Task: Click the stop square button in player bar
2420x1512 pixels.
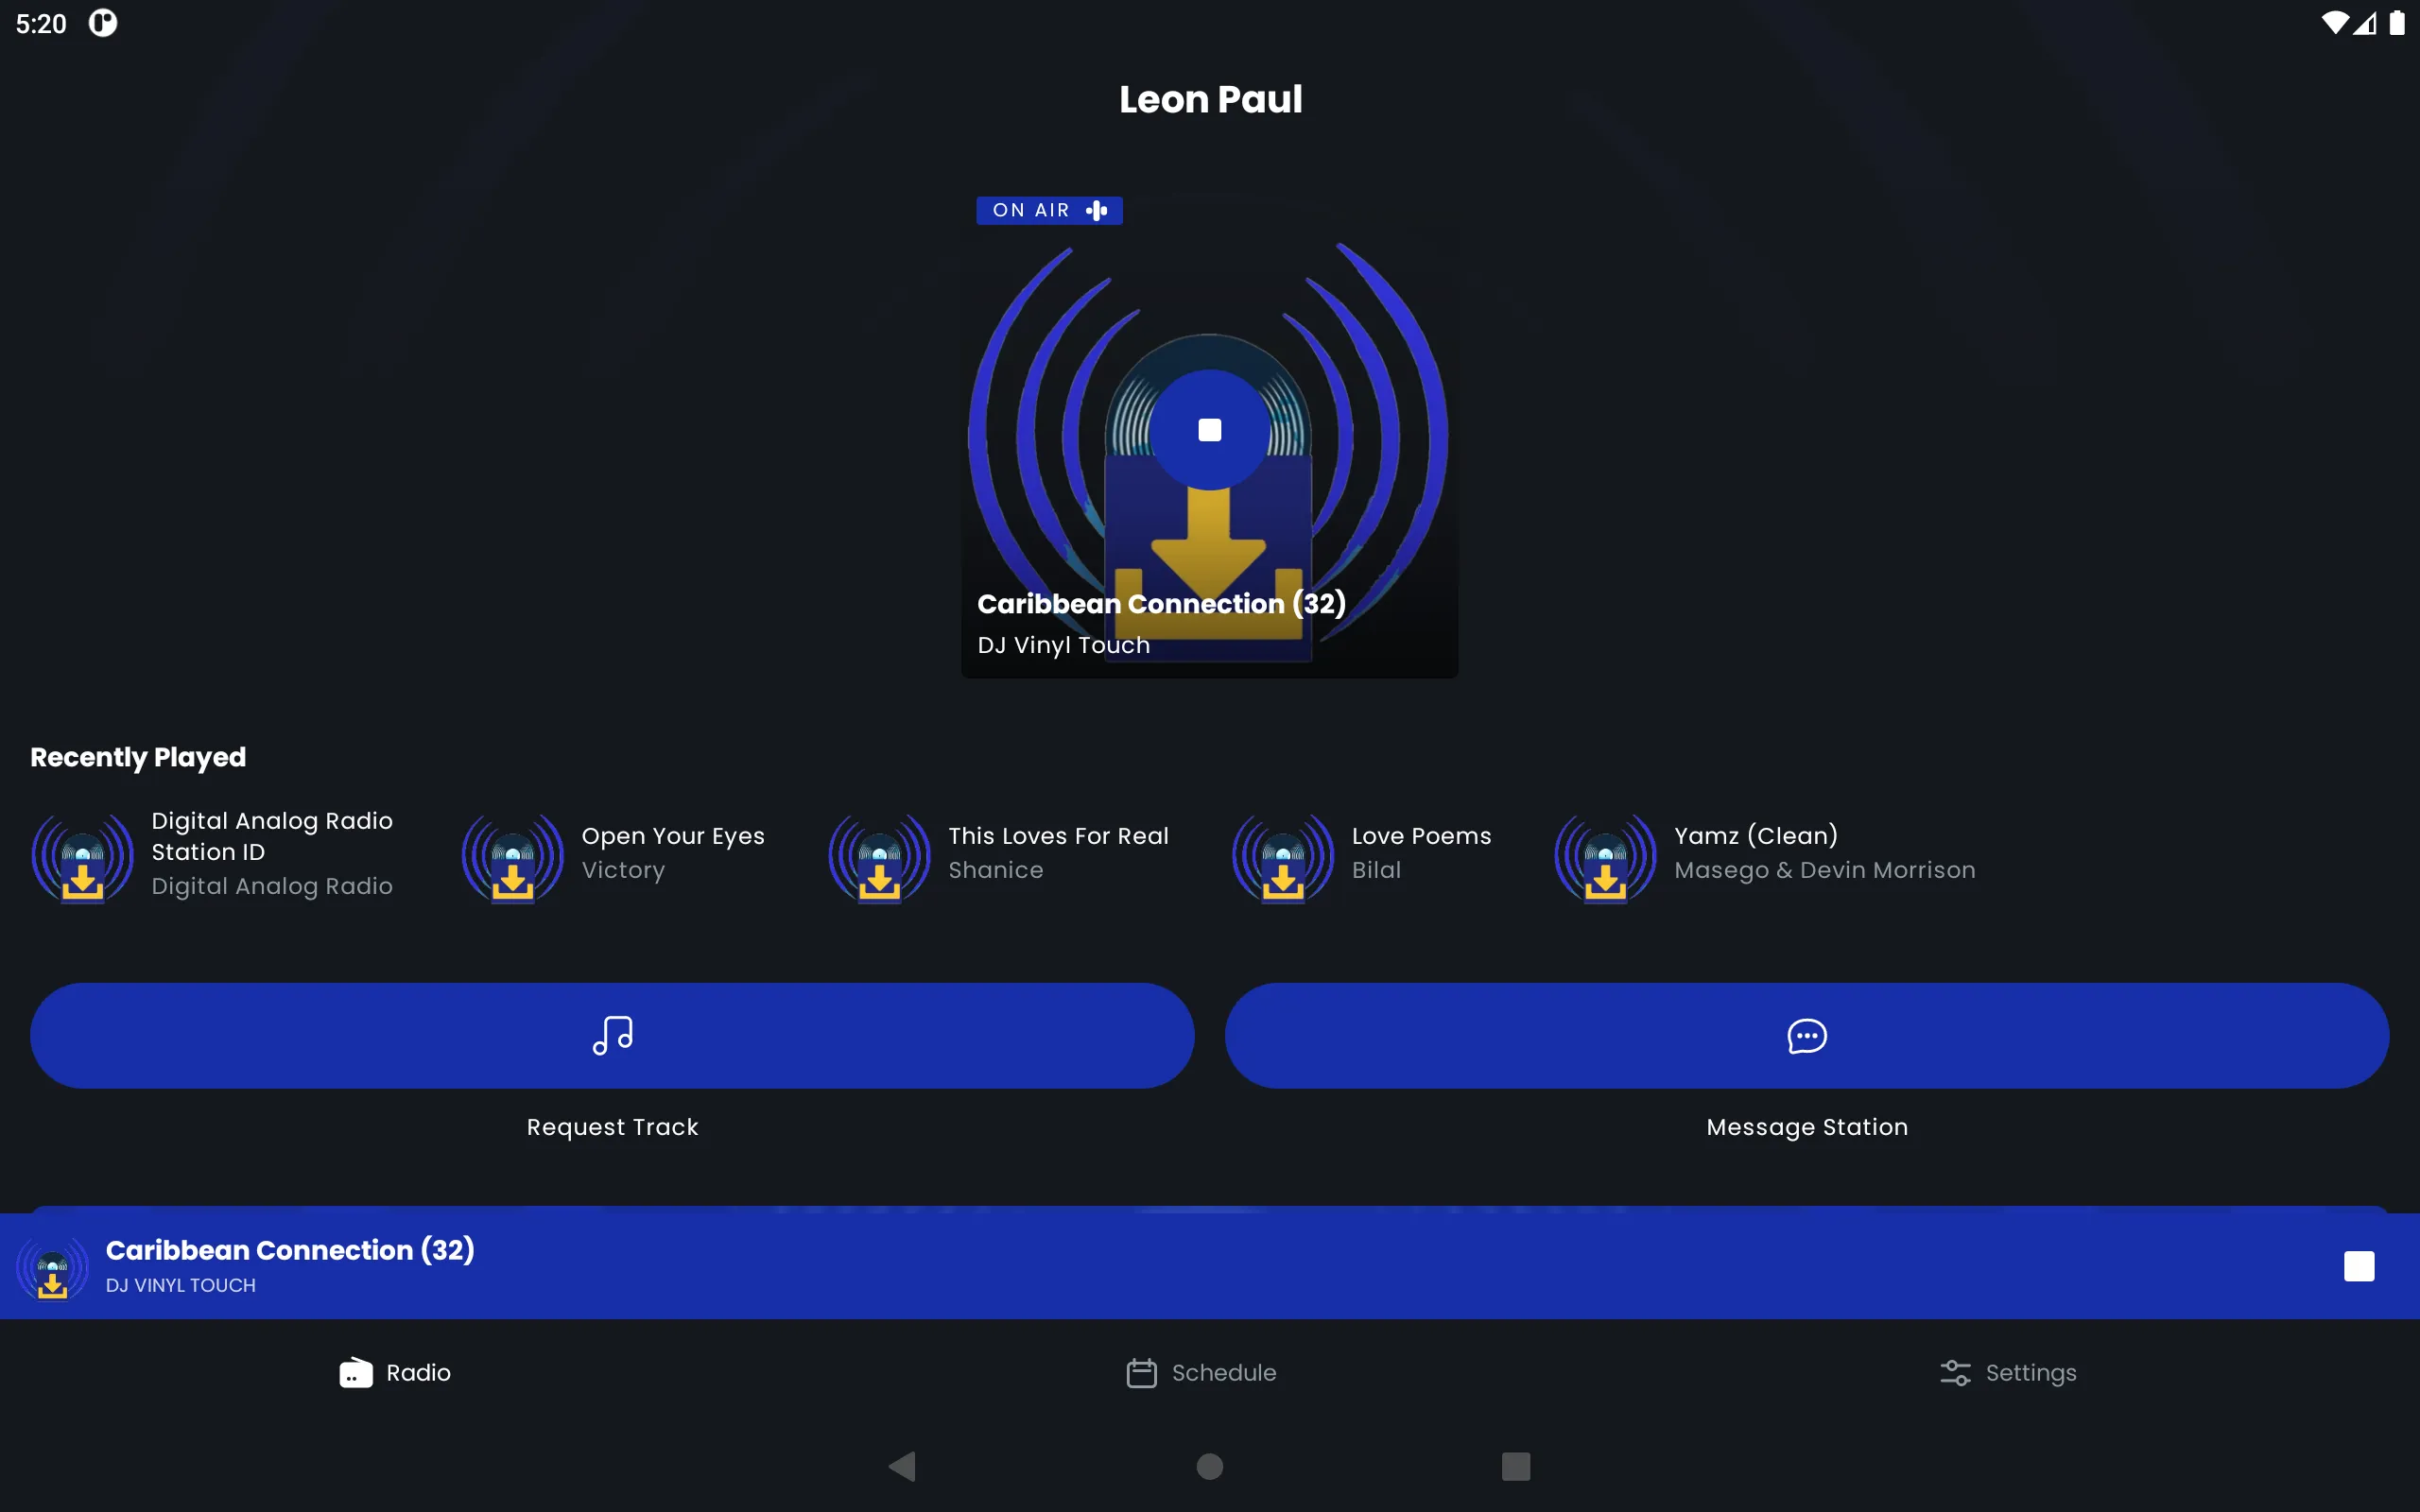Action: tap(2359, 1266)
